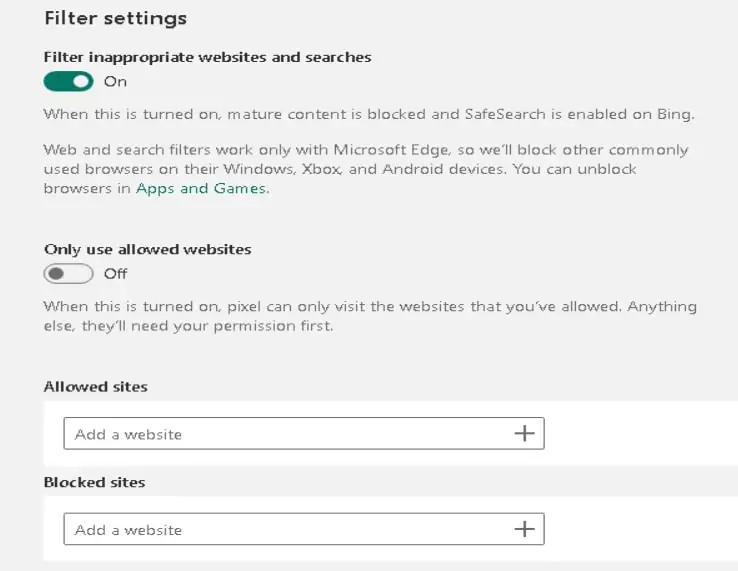Click the plus icon for Blocked sites
The height and width of the screenshot is (571, 738).
click(x=524, y=529)
